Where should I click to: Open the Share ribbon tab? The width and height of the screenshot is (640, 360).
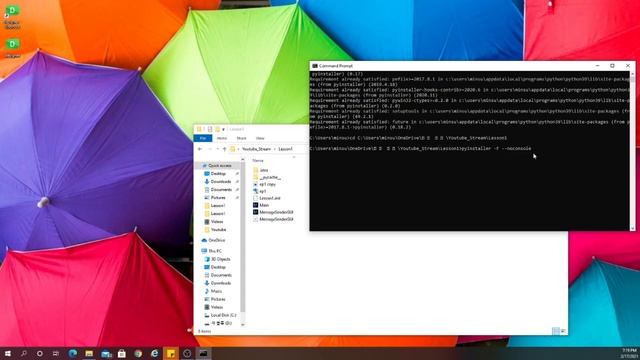tap(241, 138)
